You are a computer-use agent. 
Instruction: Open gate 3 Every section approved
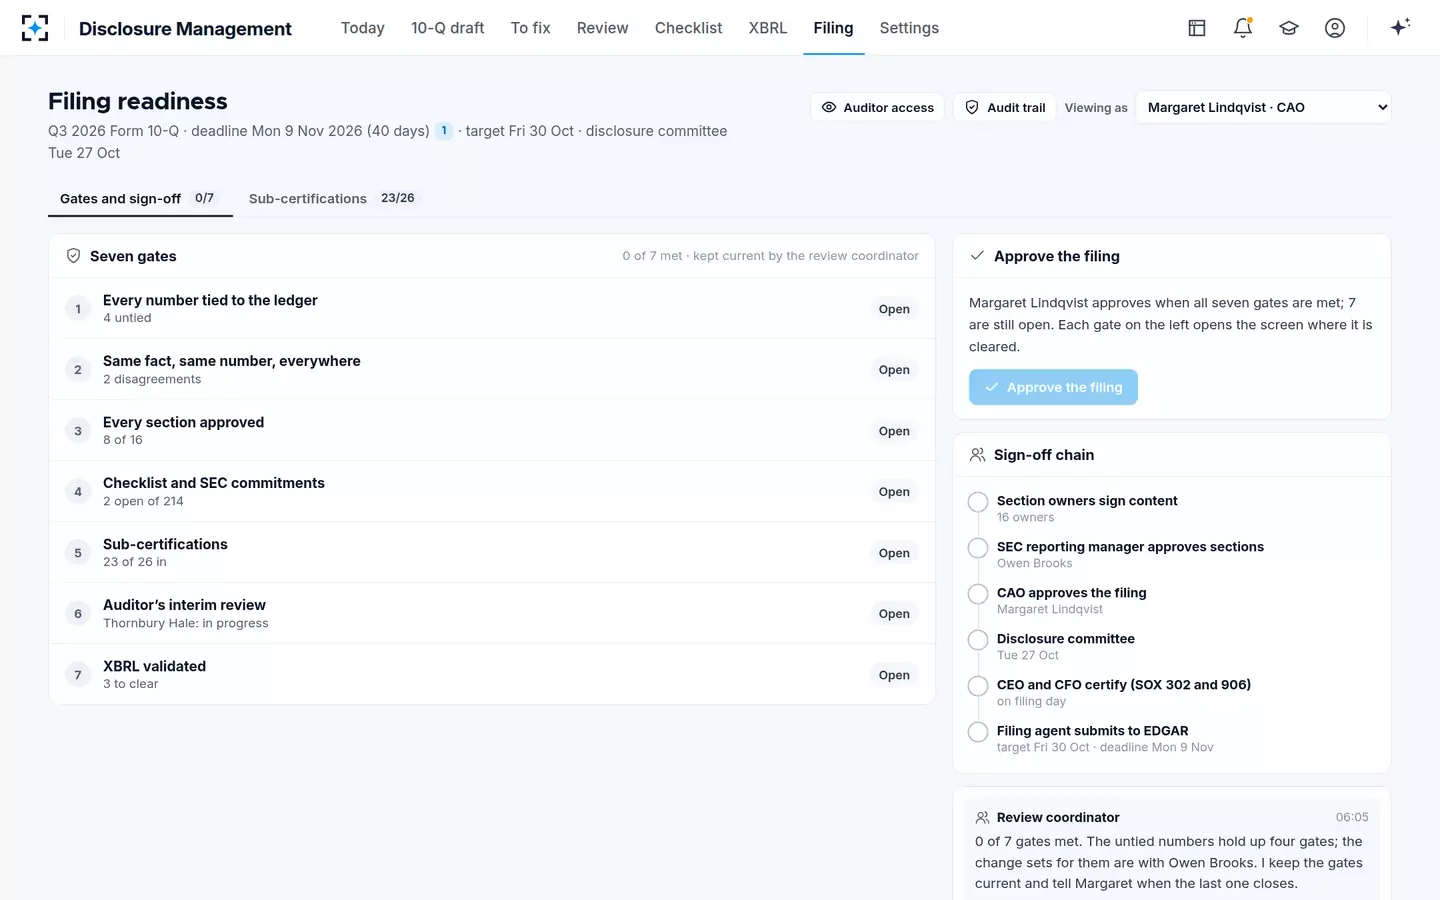click(x=491, y=430)
